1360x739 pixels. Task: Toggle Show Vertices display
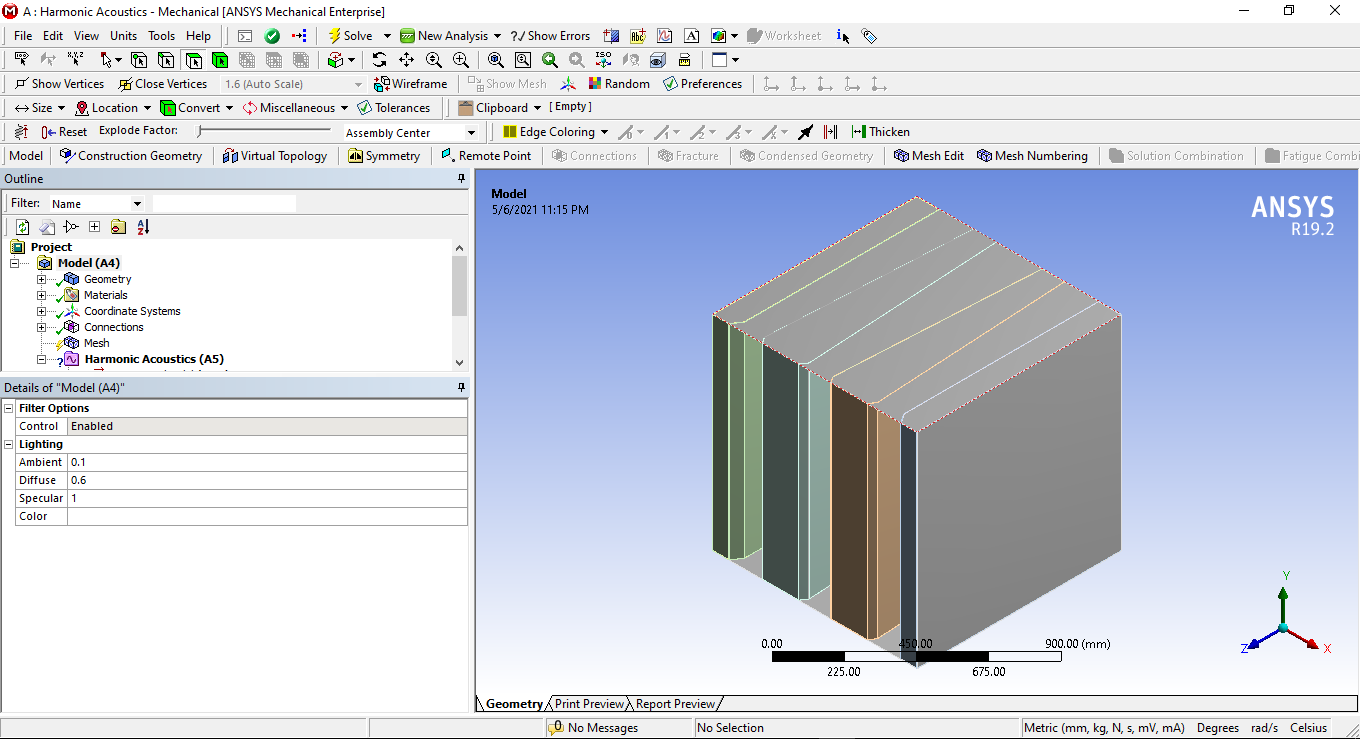tap(57, 84)
